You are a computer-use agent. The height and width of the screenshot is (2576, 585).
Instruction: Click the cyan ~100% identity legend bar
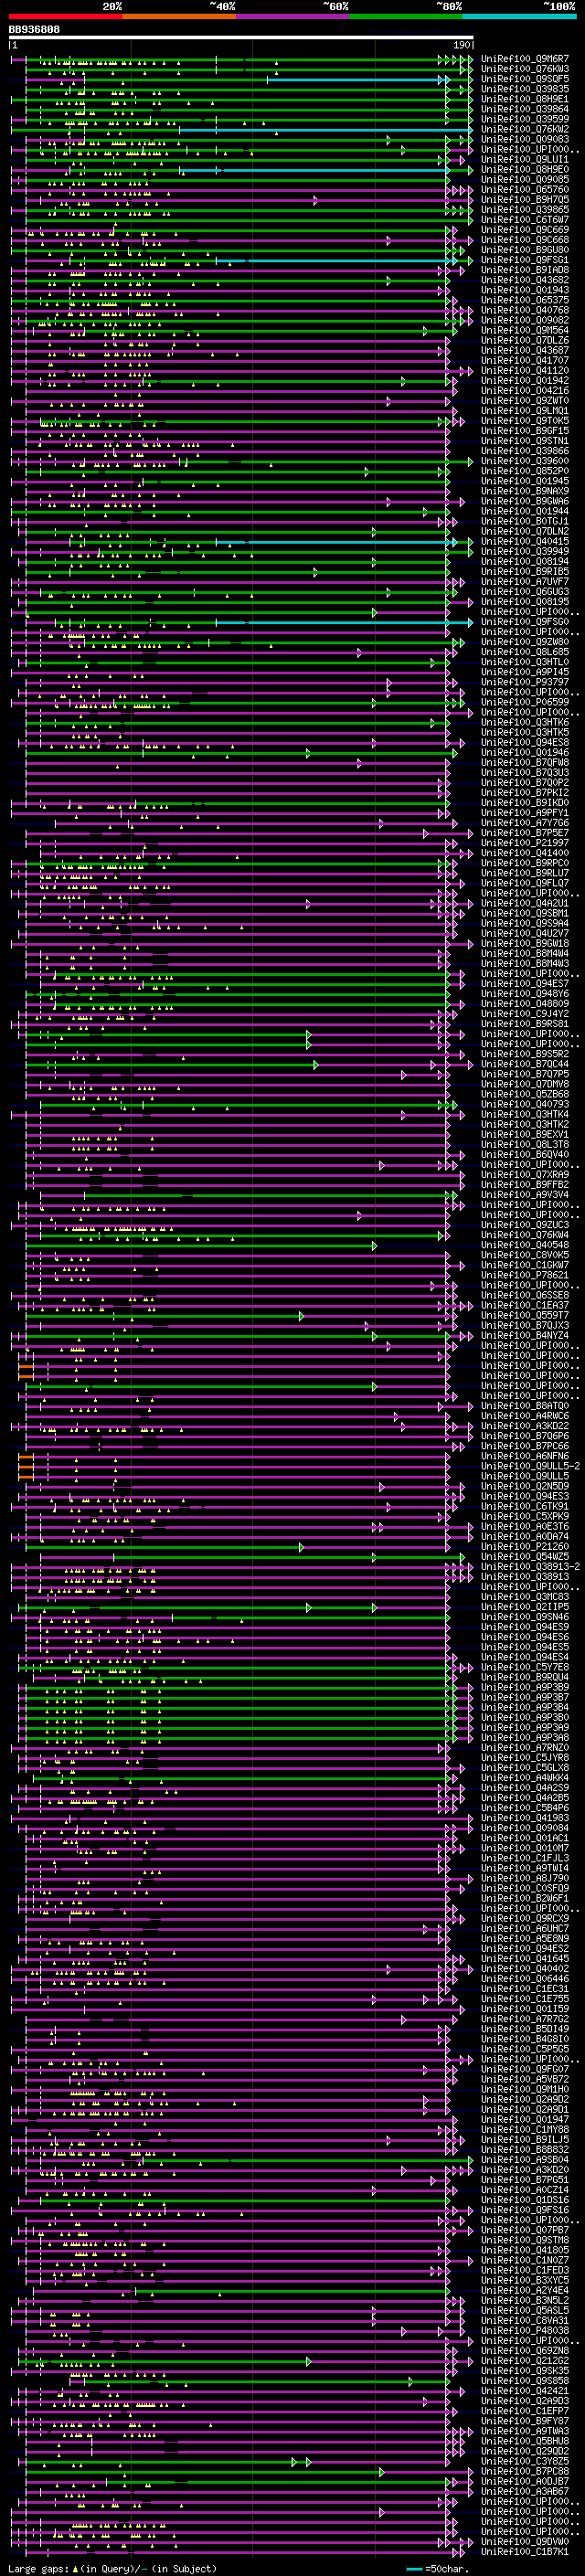(519, 16)
